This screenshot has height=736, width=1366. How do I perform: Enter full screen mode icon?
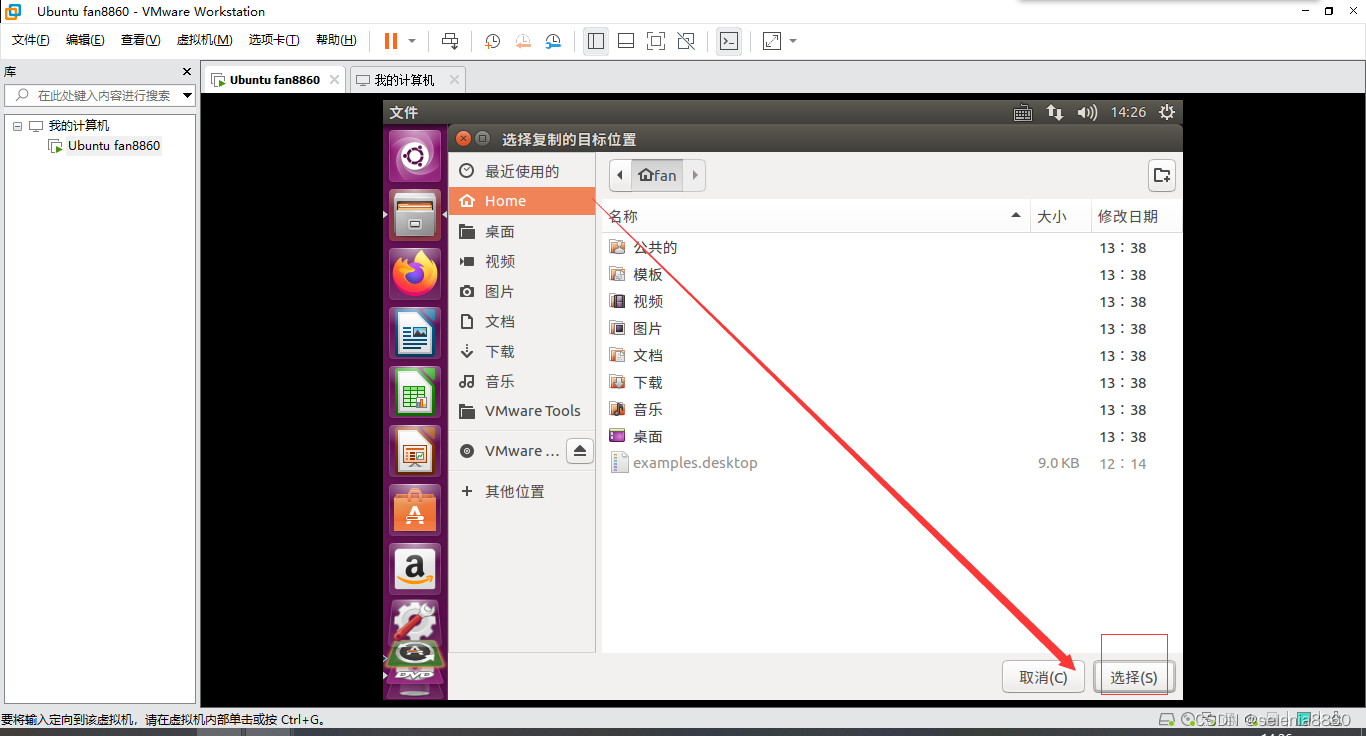[656, 41]
